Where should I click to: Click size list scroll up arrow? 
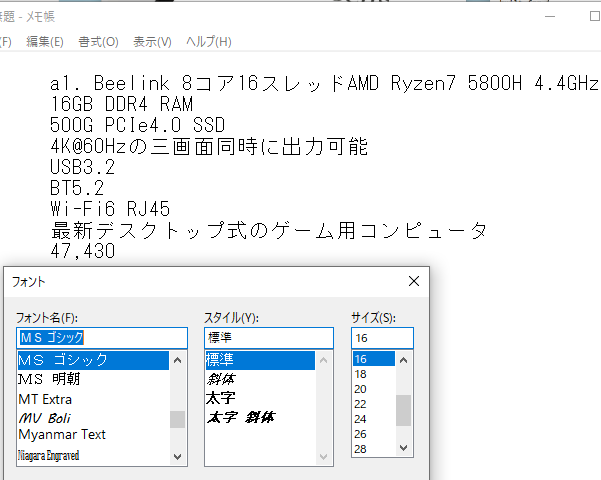click(x=404, y=360)
